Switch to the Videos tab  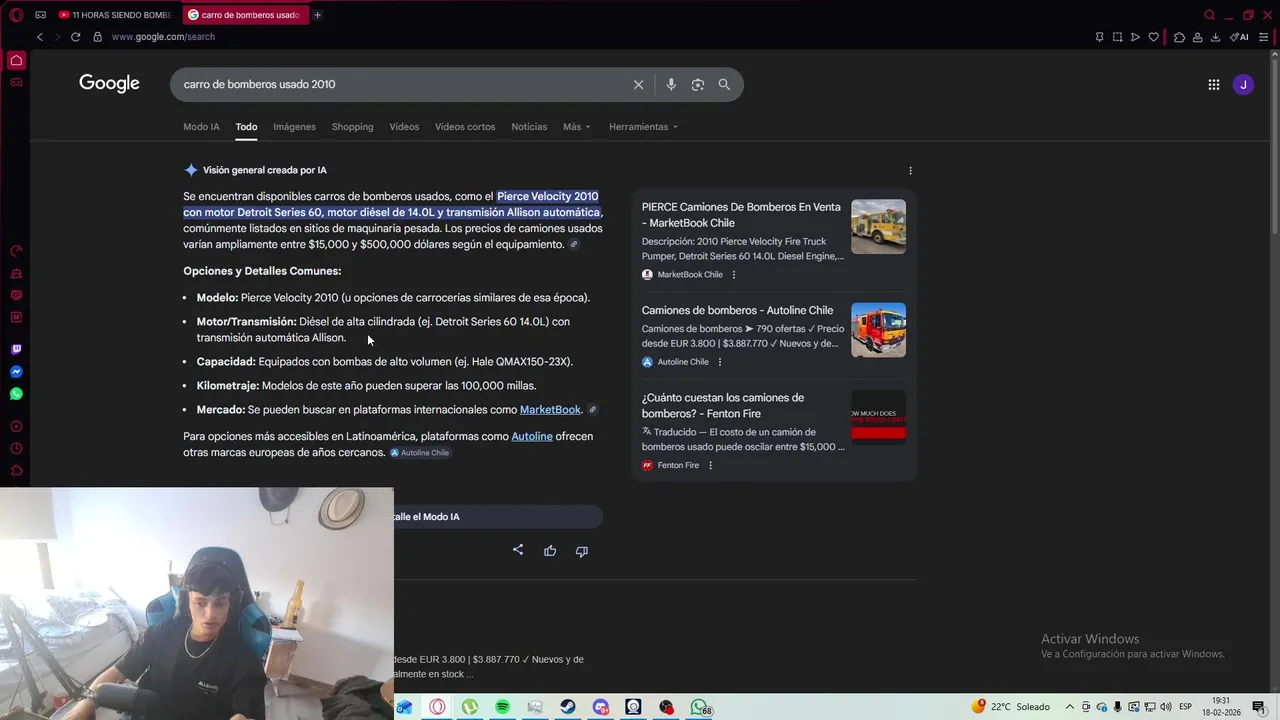tap(404, 127)
